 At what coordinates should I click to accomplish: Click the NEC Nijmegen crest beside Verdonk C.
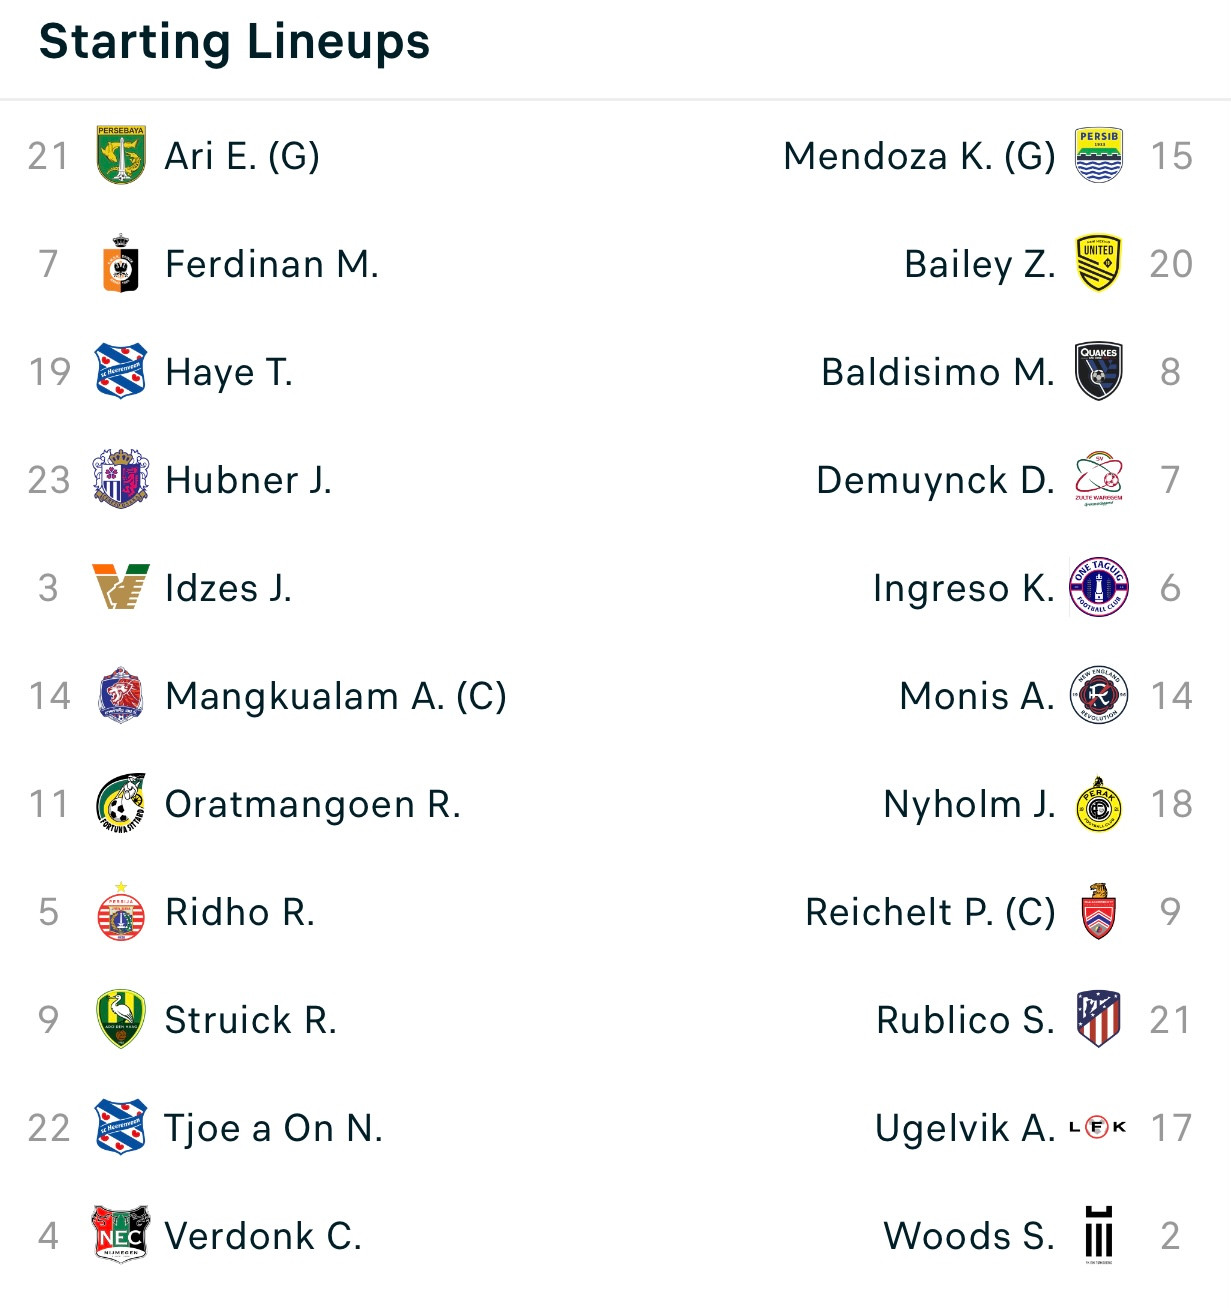[x=121, y=1235]
